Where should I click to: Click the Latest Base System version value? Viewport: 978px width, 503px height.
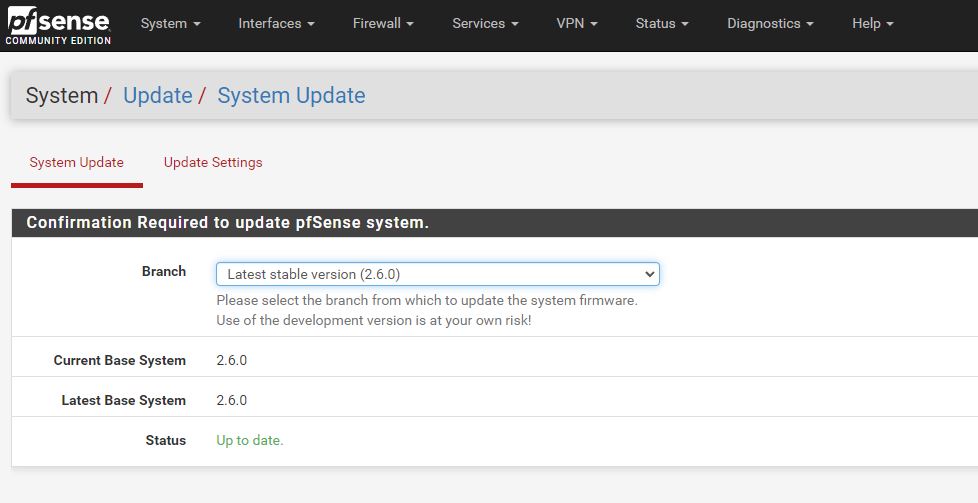pos(231,400)
